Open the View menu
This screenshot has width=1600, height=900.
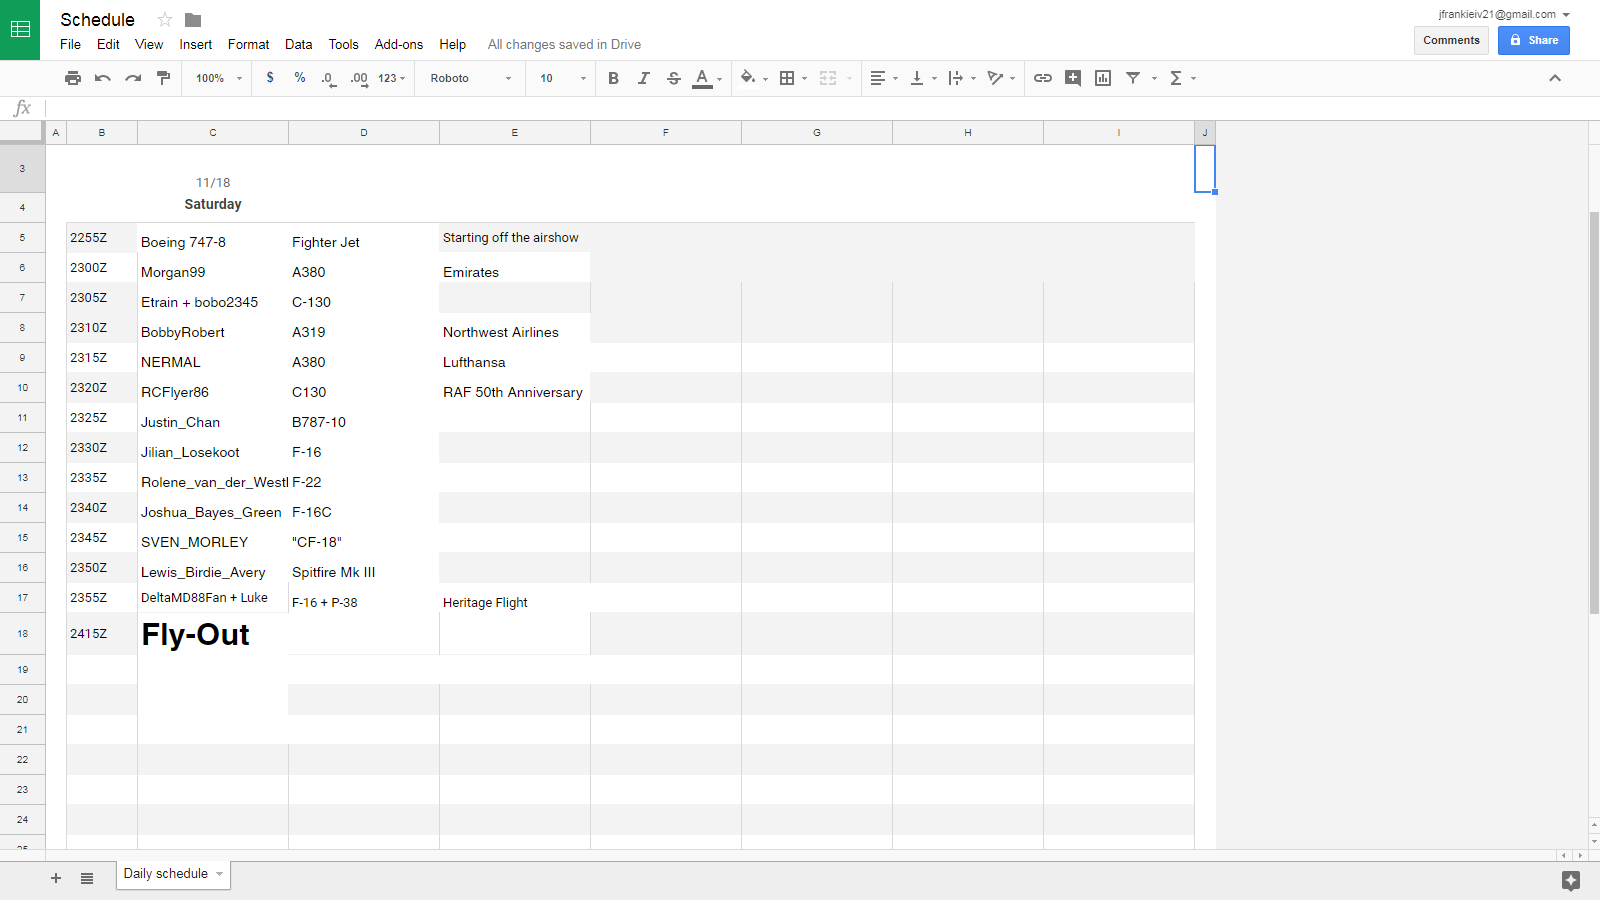pos(149,44)
